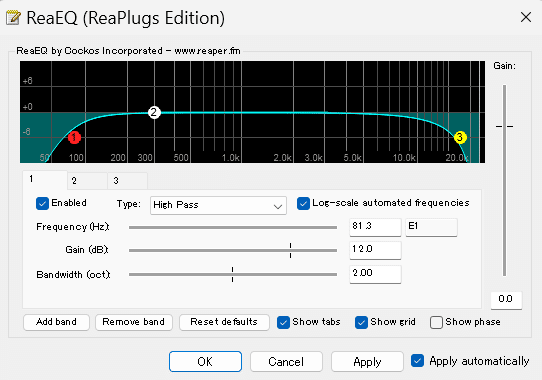542x380 pixels.
Task: Toggle the band Enabled checkbox
Action: pyautogui.click(x=43, y=203)
